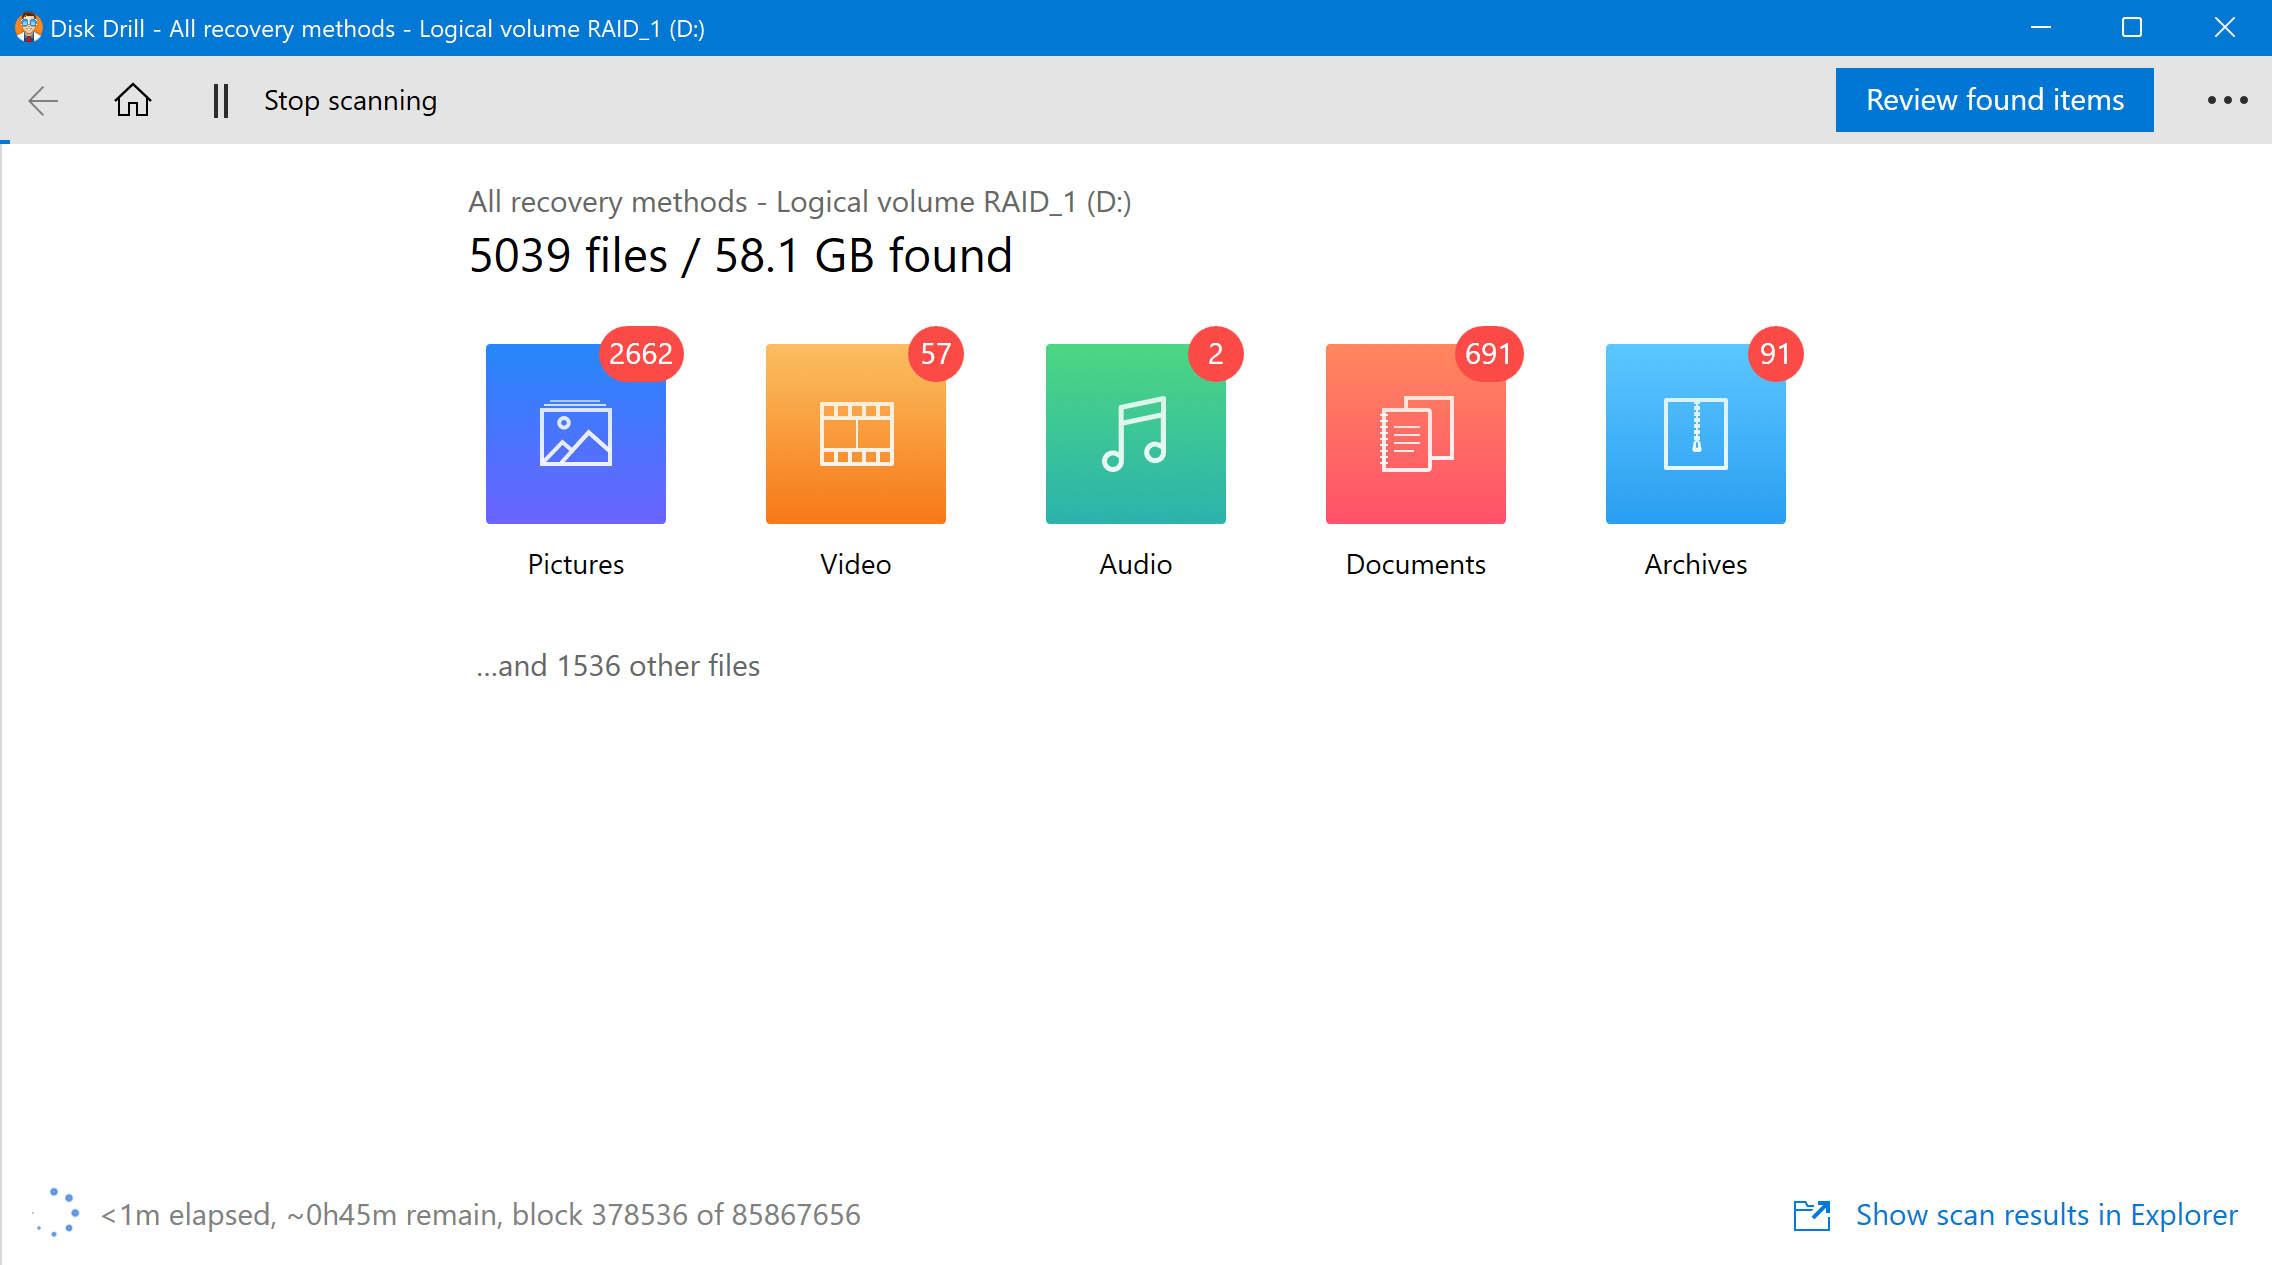Click the 2662 badge on Pictures
Image resolution: width=2272 pixels, height=1265 pixels.
tap(641, 353)
